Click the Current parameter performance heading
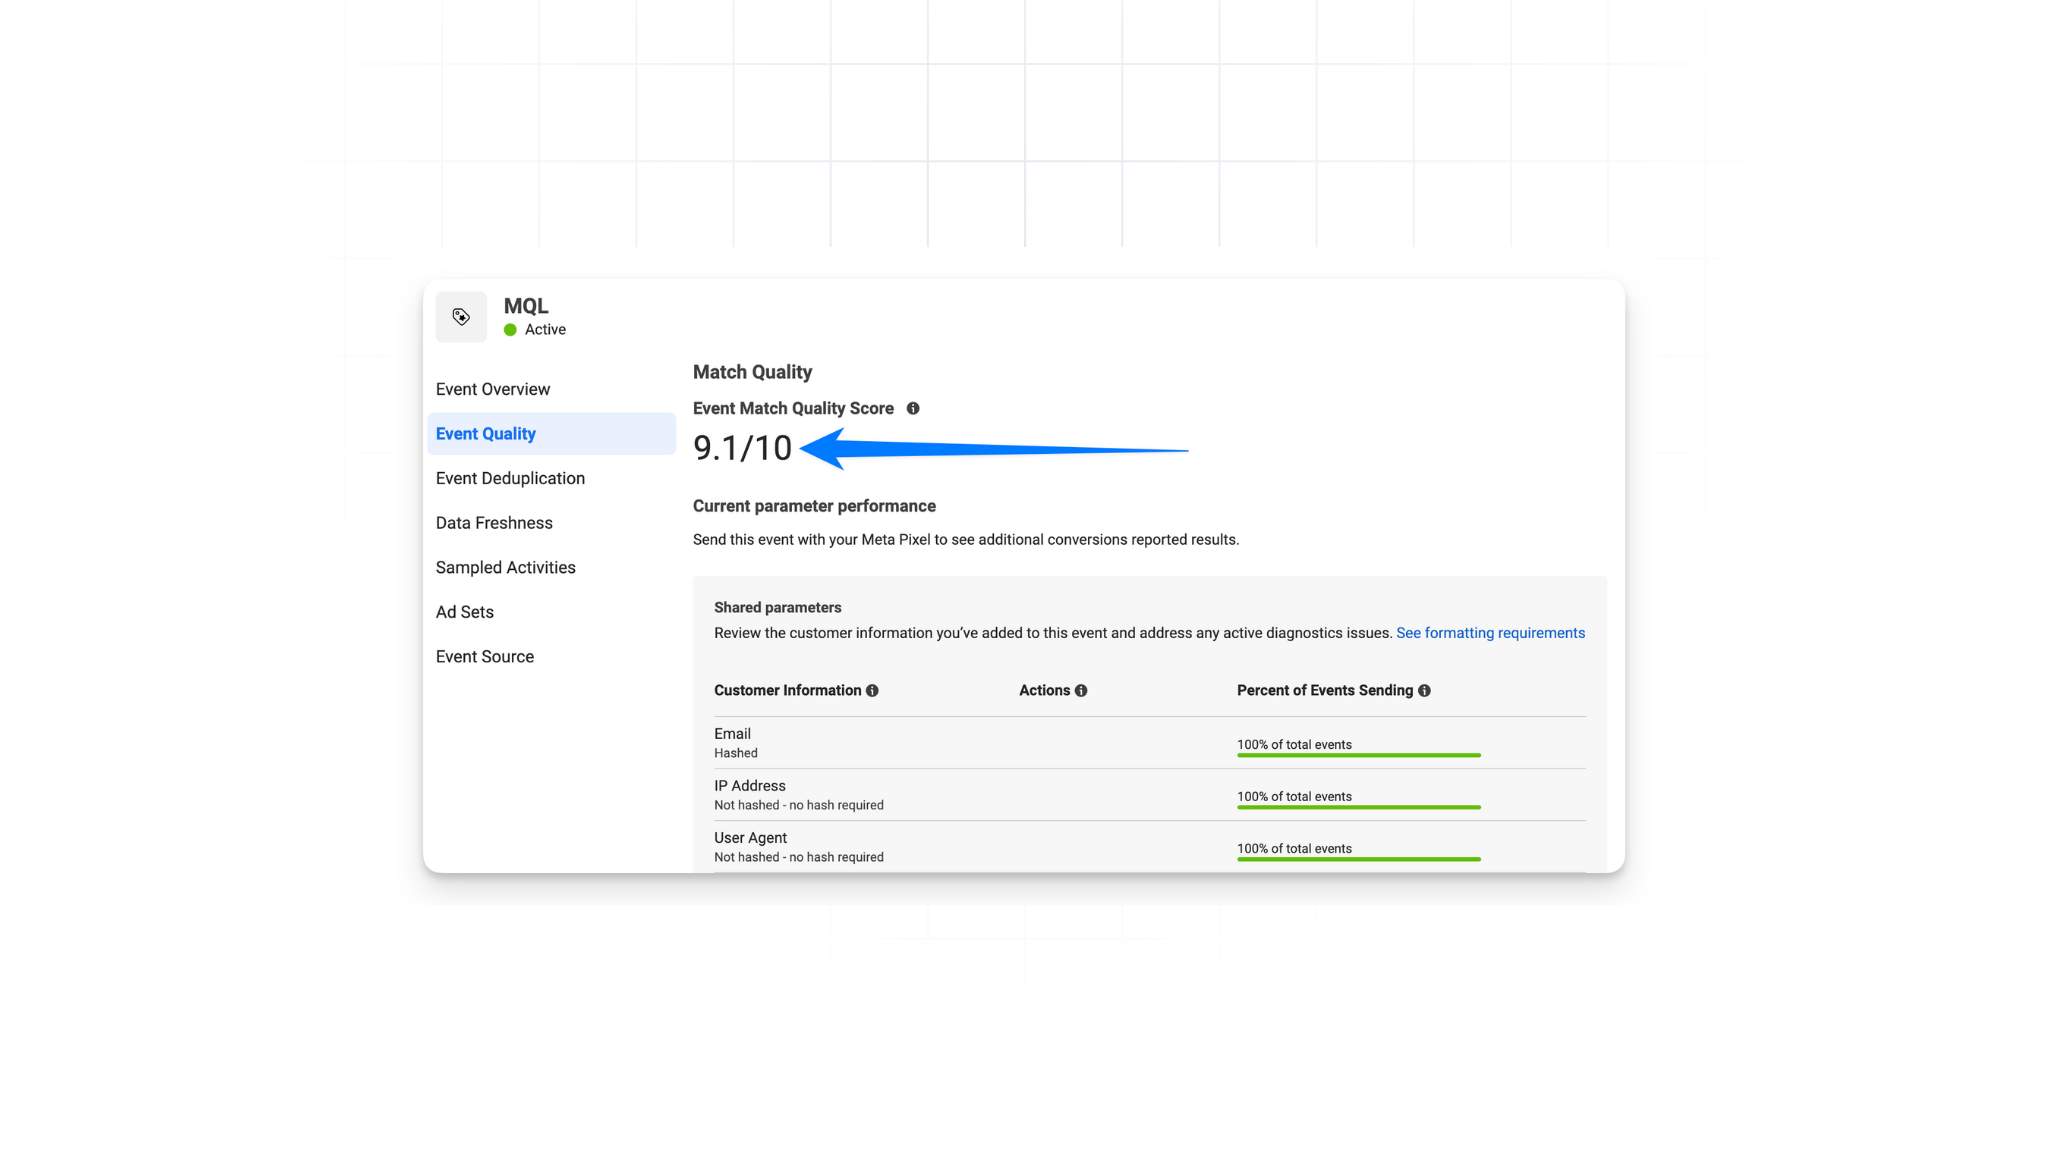 [814, 506]
